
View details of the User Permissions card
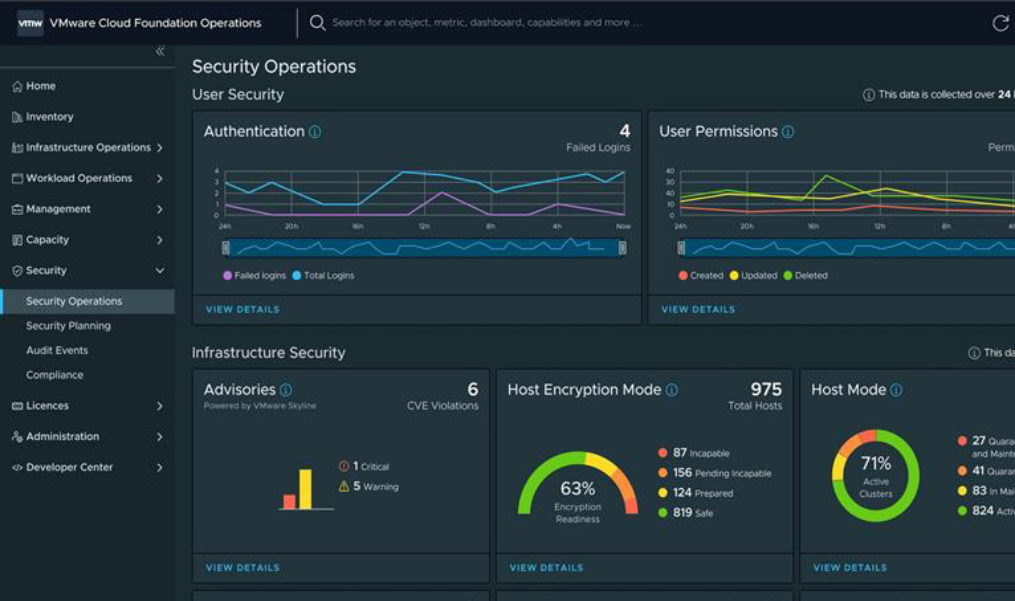pos(698,310)
